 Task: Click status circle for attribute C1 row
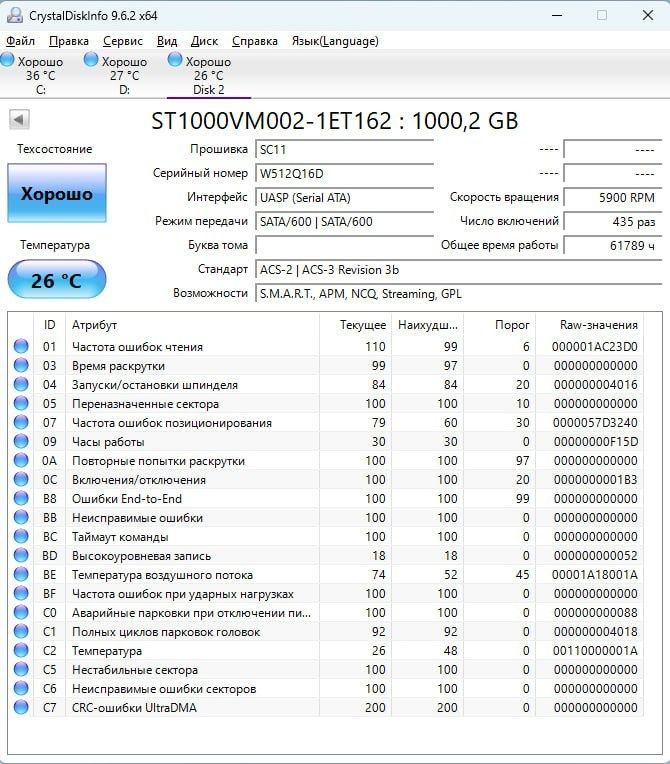(x=21, y=631)
